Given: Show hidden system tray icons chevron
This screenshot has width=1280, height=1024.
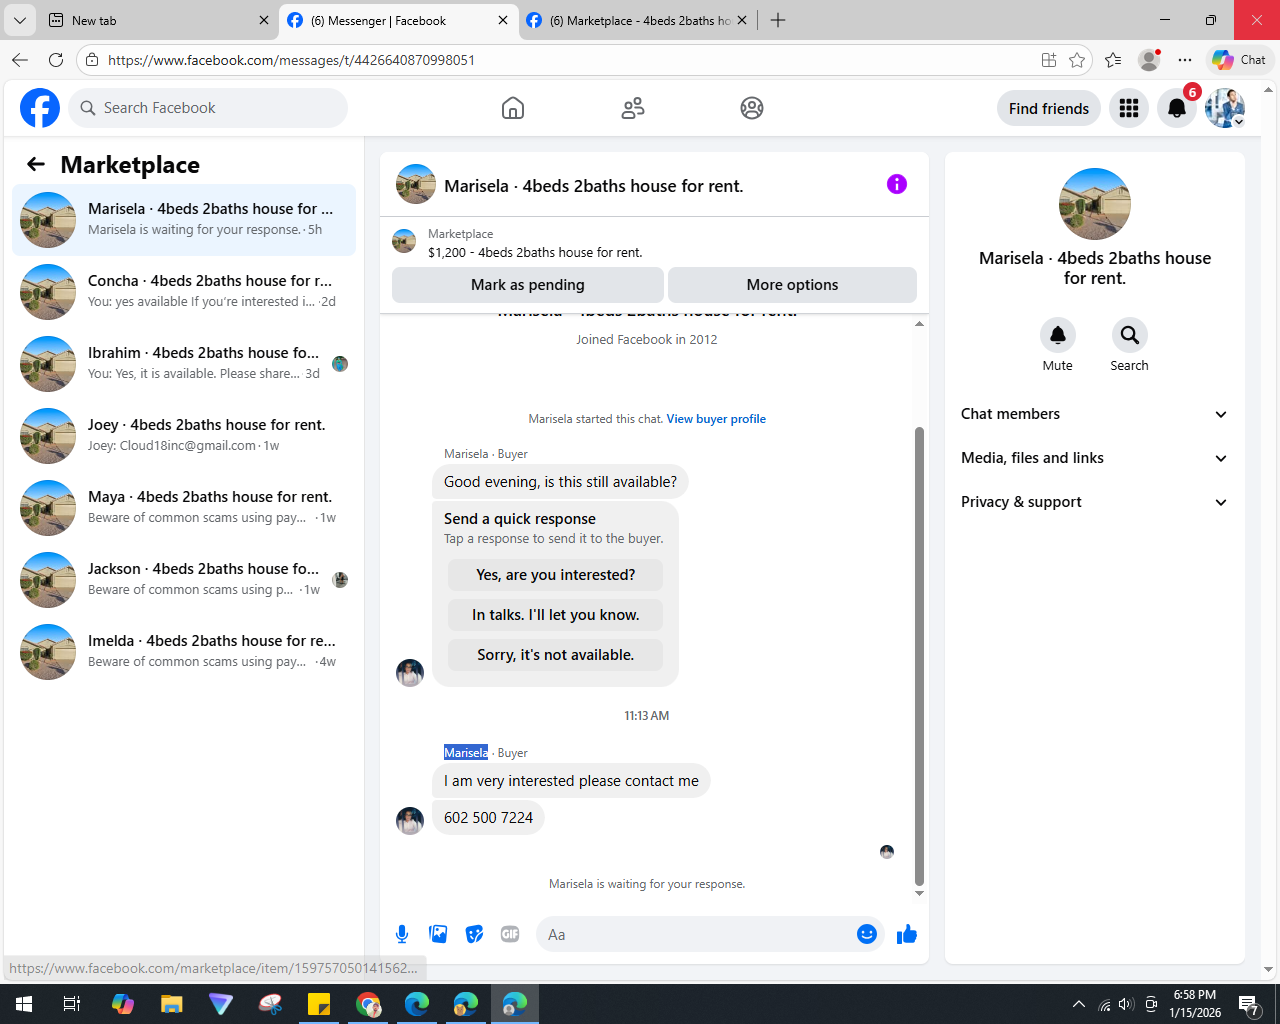Looking at the screenshot, I should 1078,1004.
